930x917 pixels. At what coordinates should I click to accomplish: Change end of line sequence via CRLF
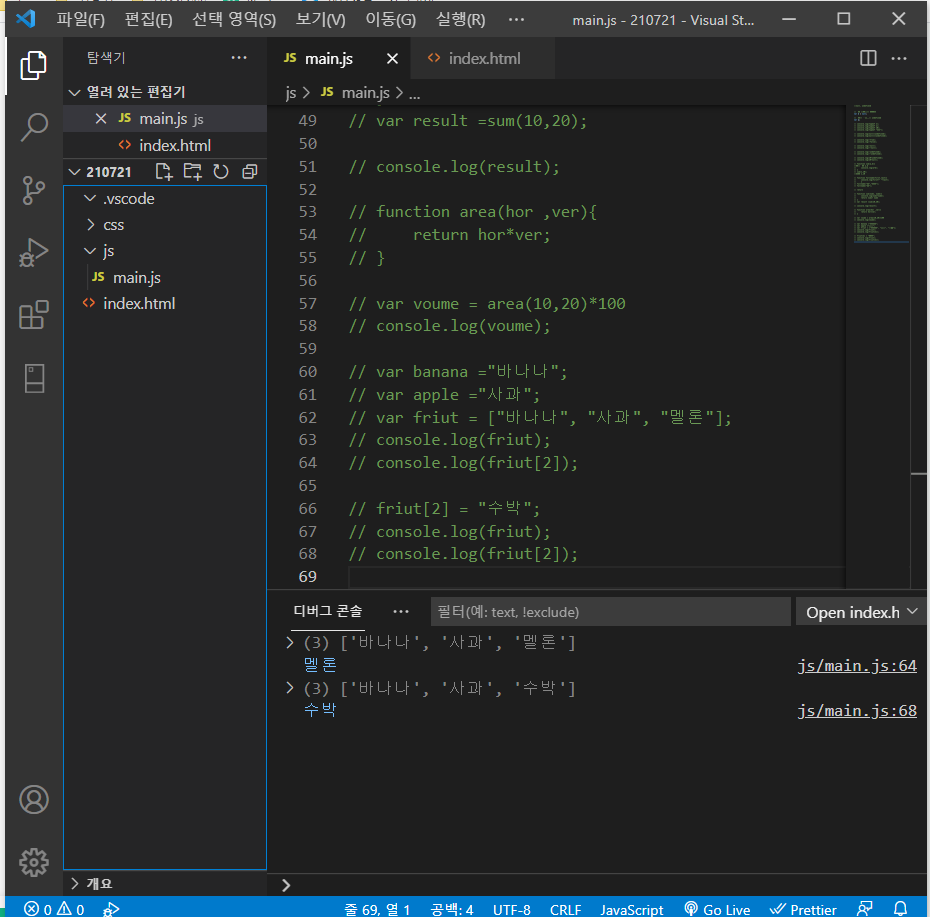click(565, 909)
